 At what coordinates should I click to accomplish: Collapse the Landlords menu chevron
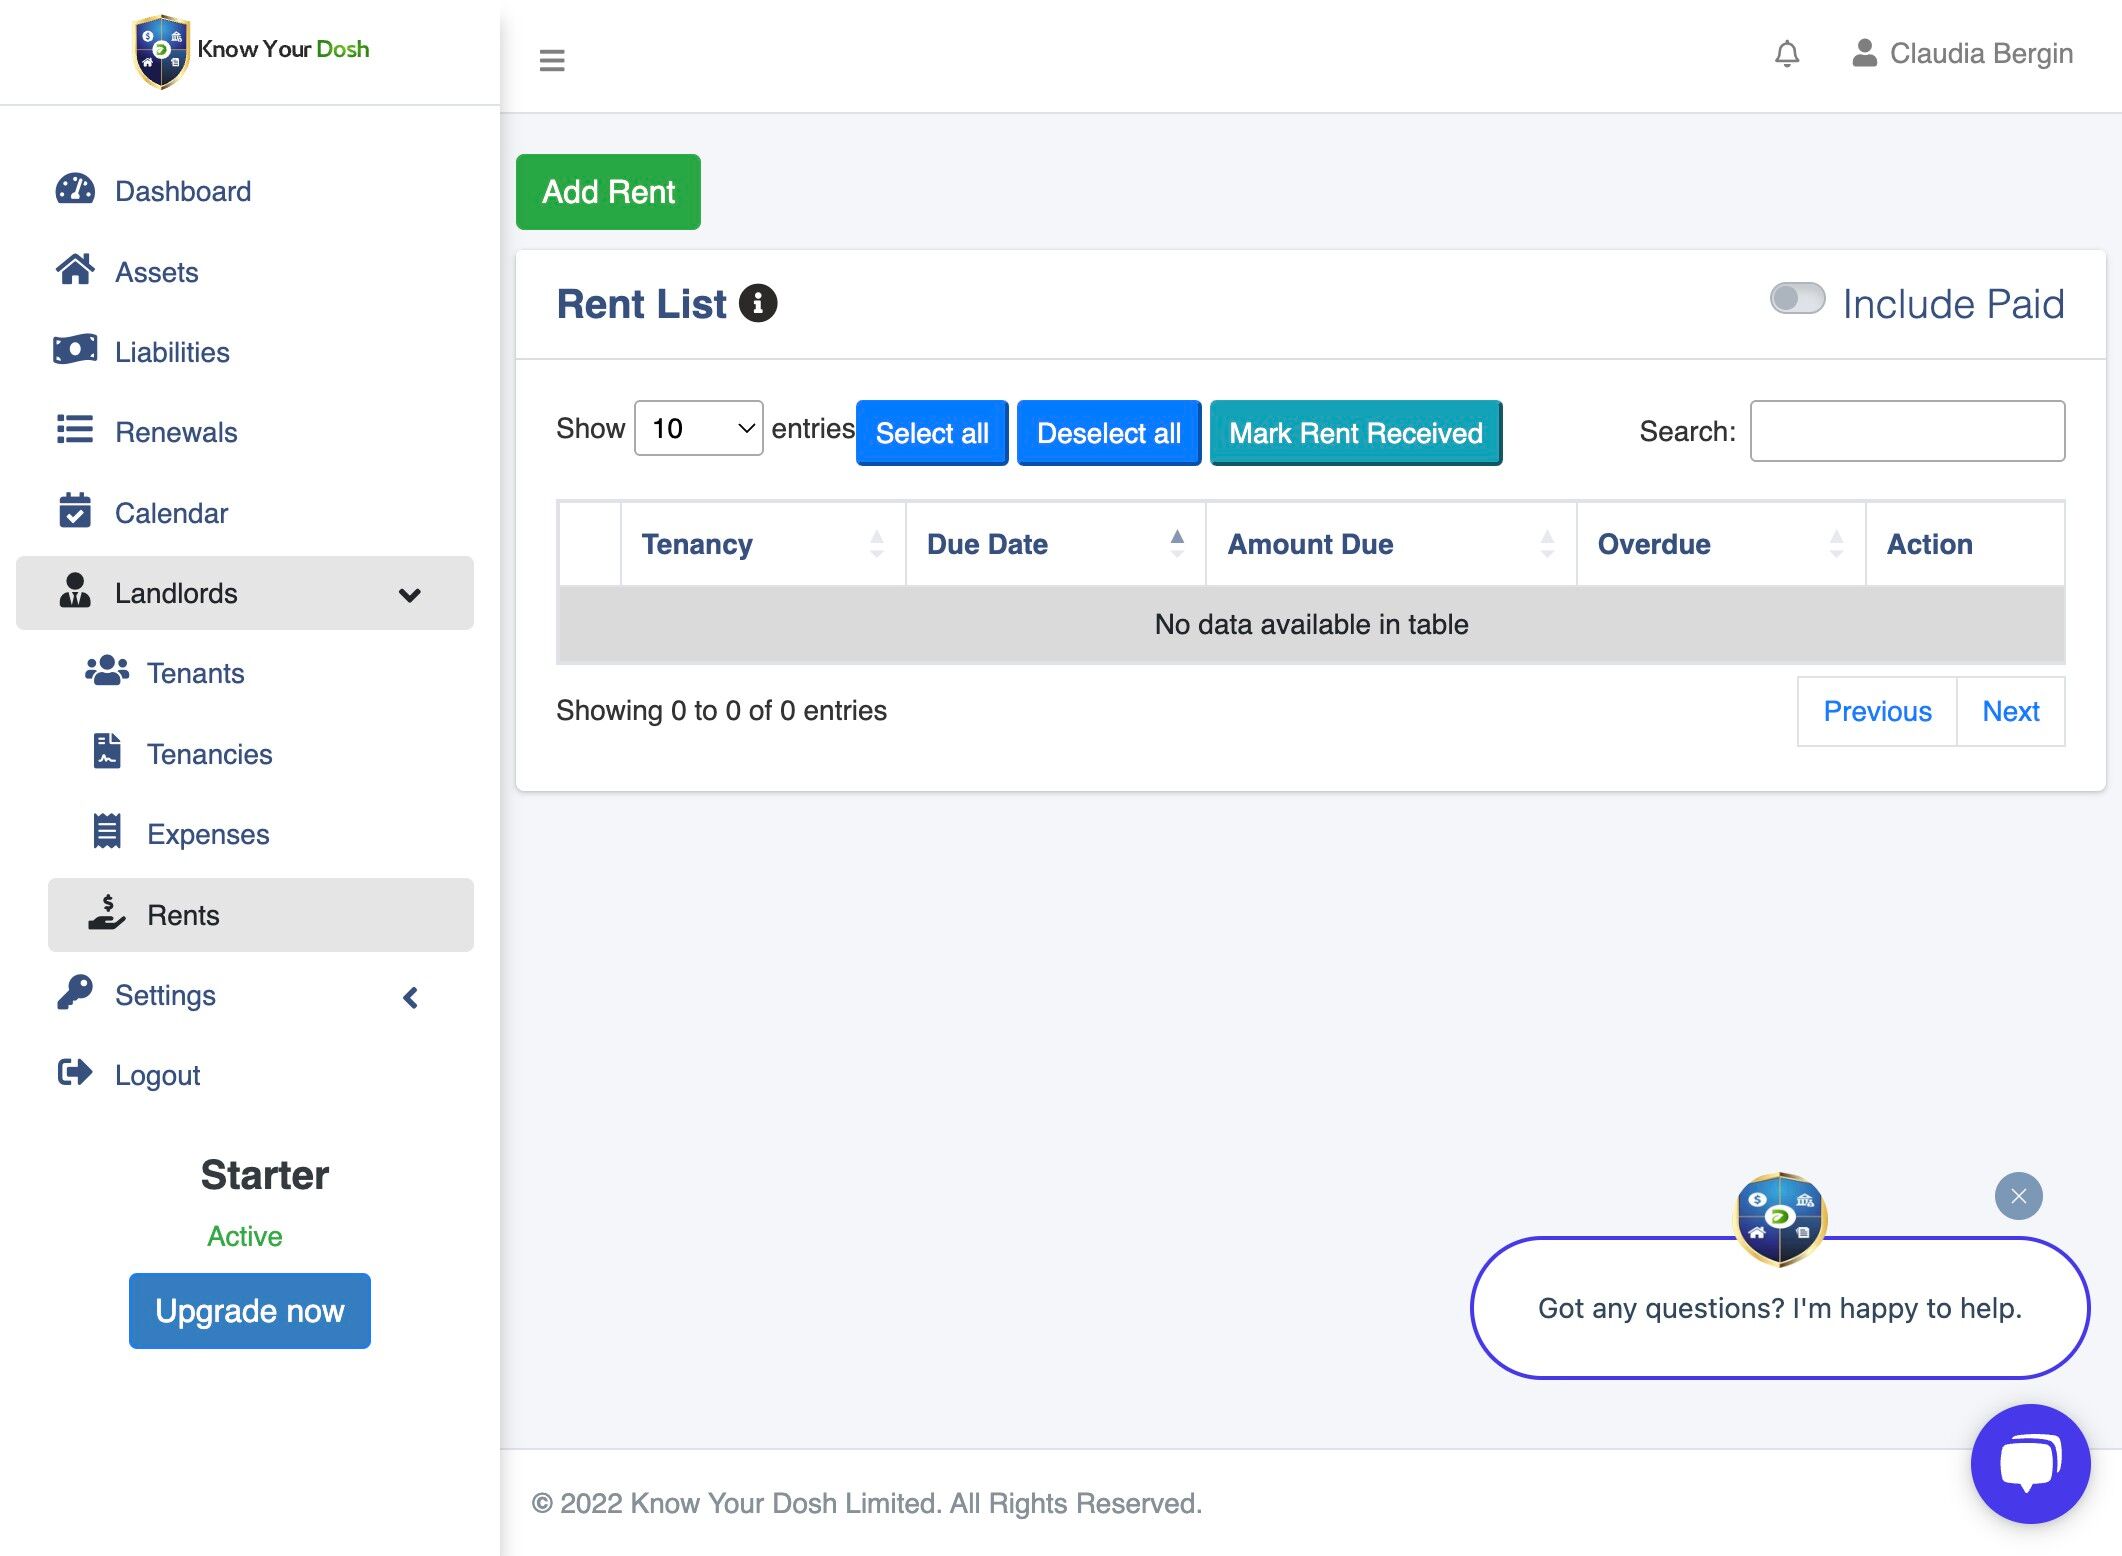coord(409,595)
